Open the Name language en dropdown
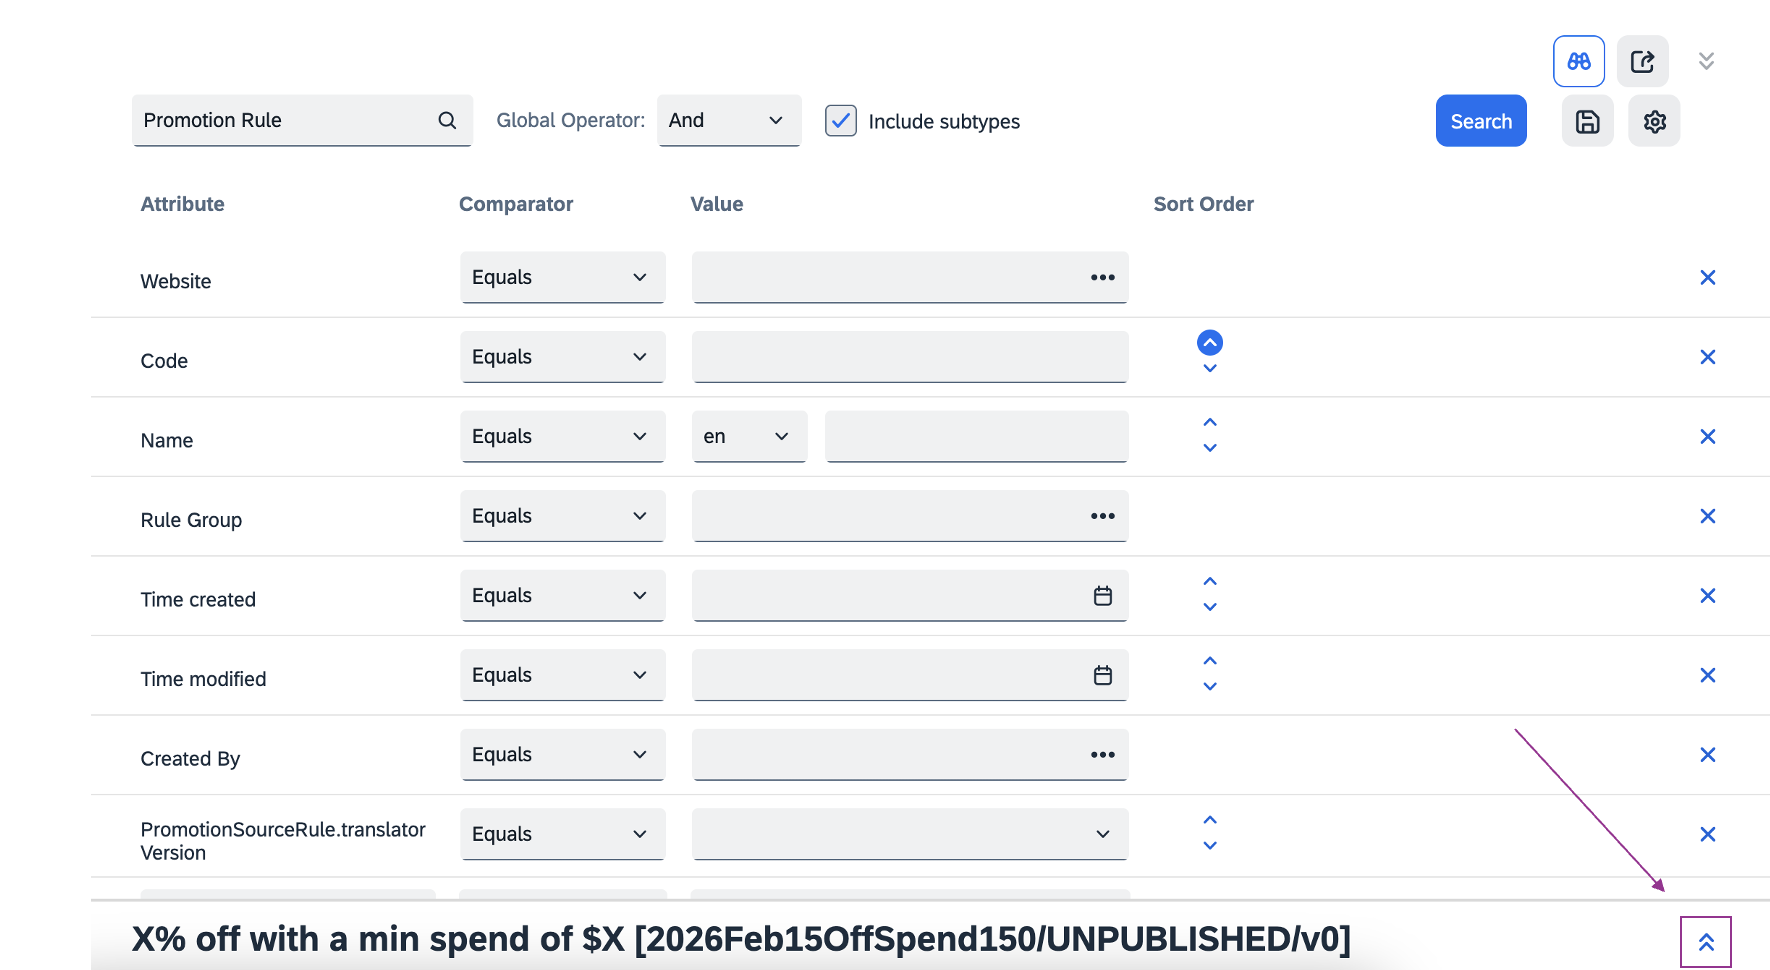 coord(748,437)
